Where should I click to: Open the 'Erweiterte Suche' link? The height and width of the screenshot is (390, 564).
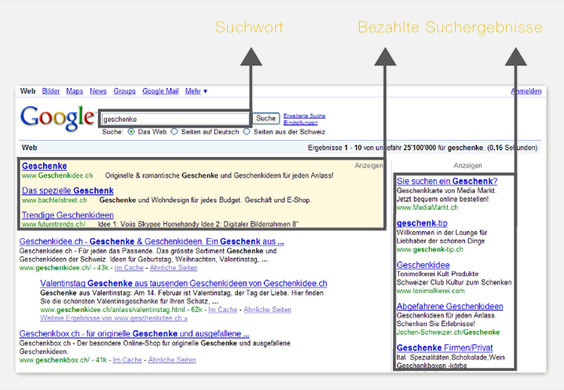point(304,116)
